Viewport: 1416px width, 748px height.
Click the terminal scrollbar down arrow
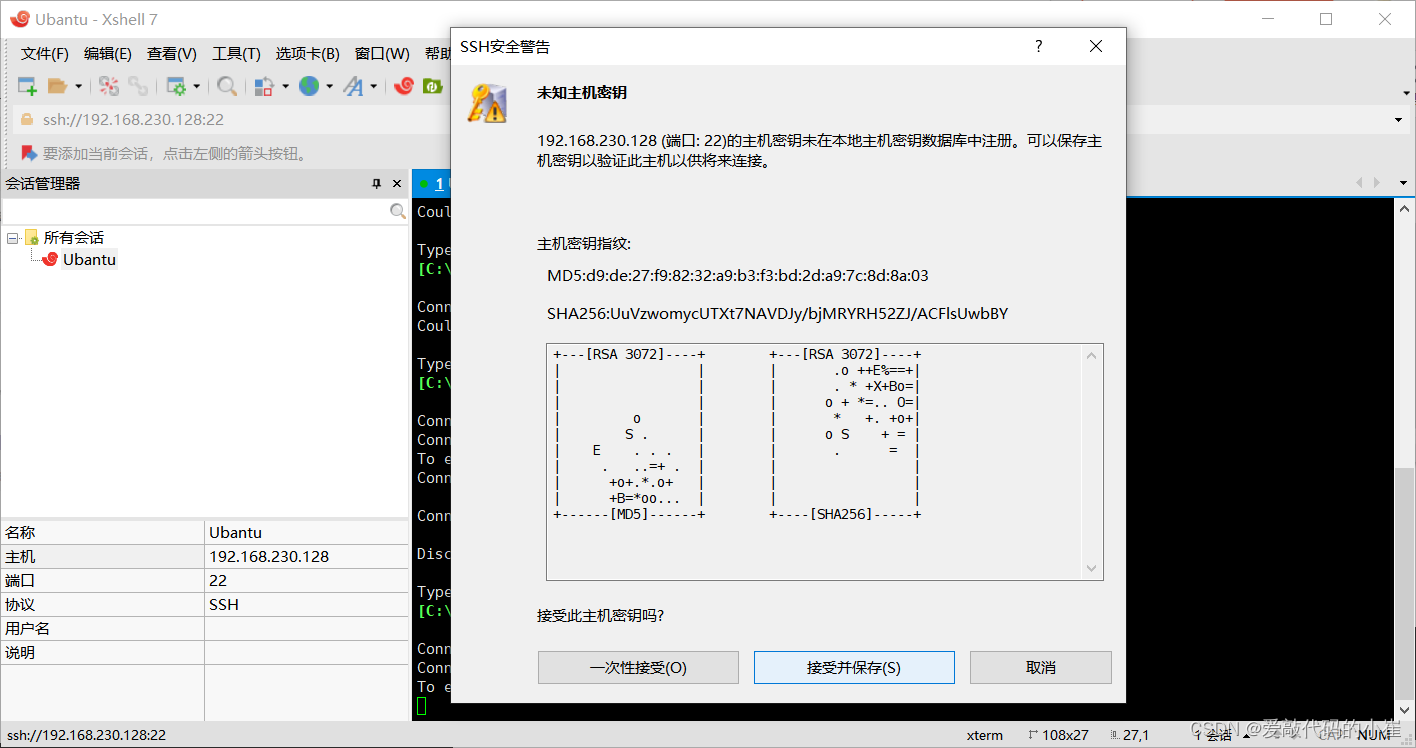(x=1405, y=712)
